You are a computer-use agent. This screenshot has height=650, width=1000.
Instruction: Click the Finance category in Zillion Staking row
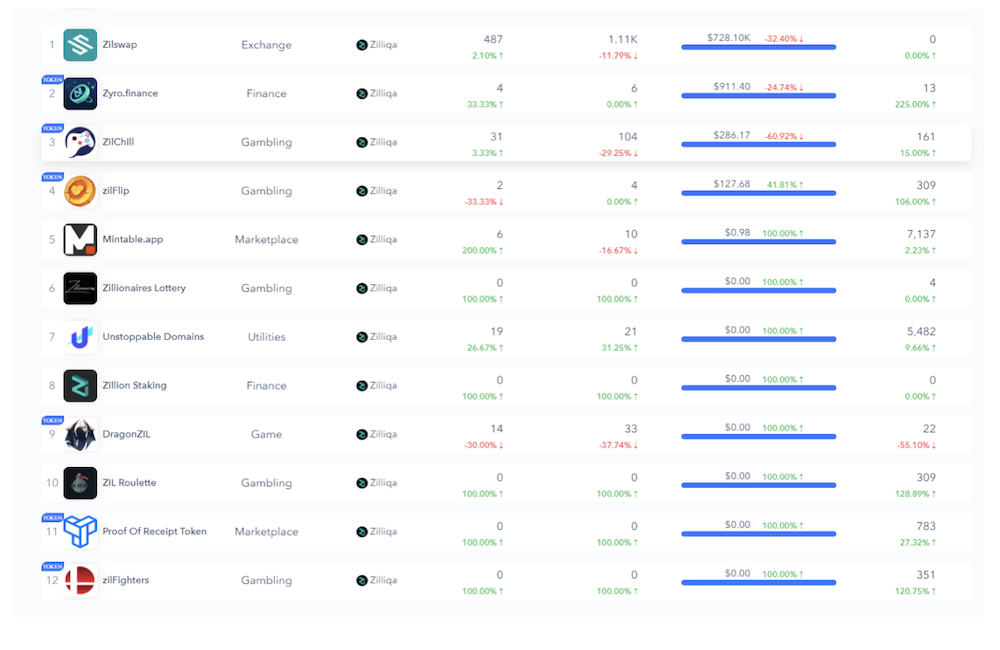coord(267,386)
